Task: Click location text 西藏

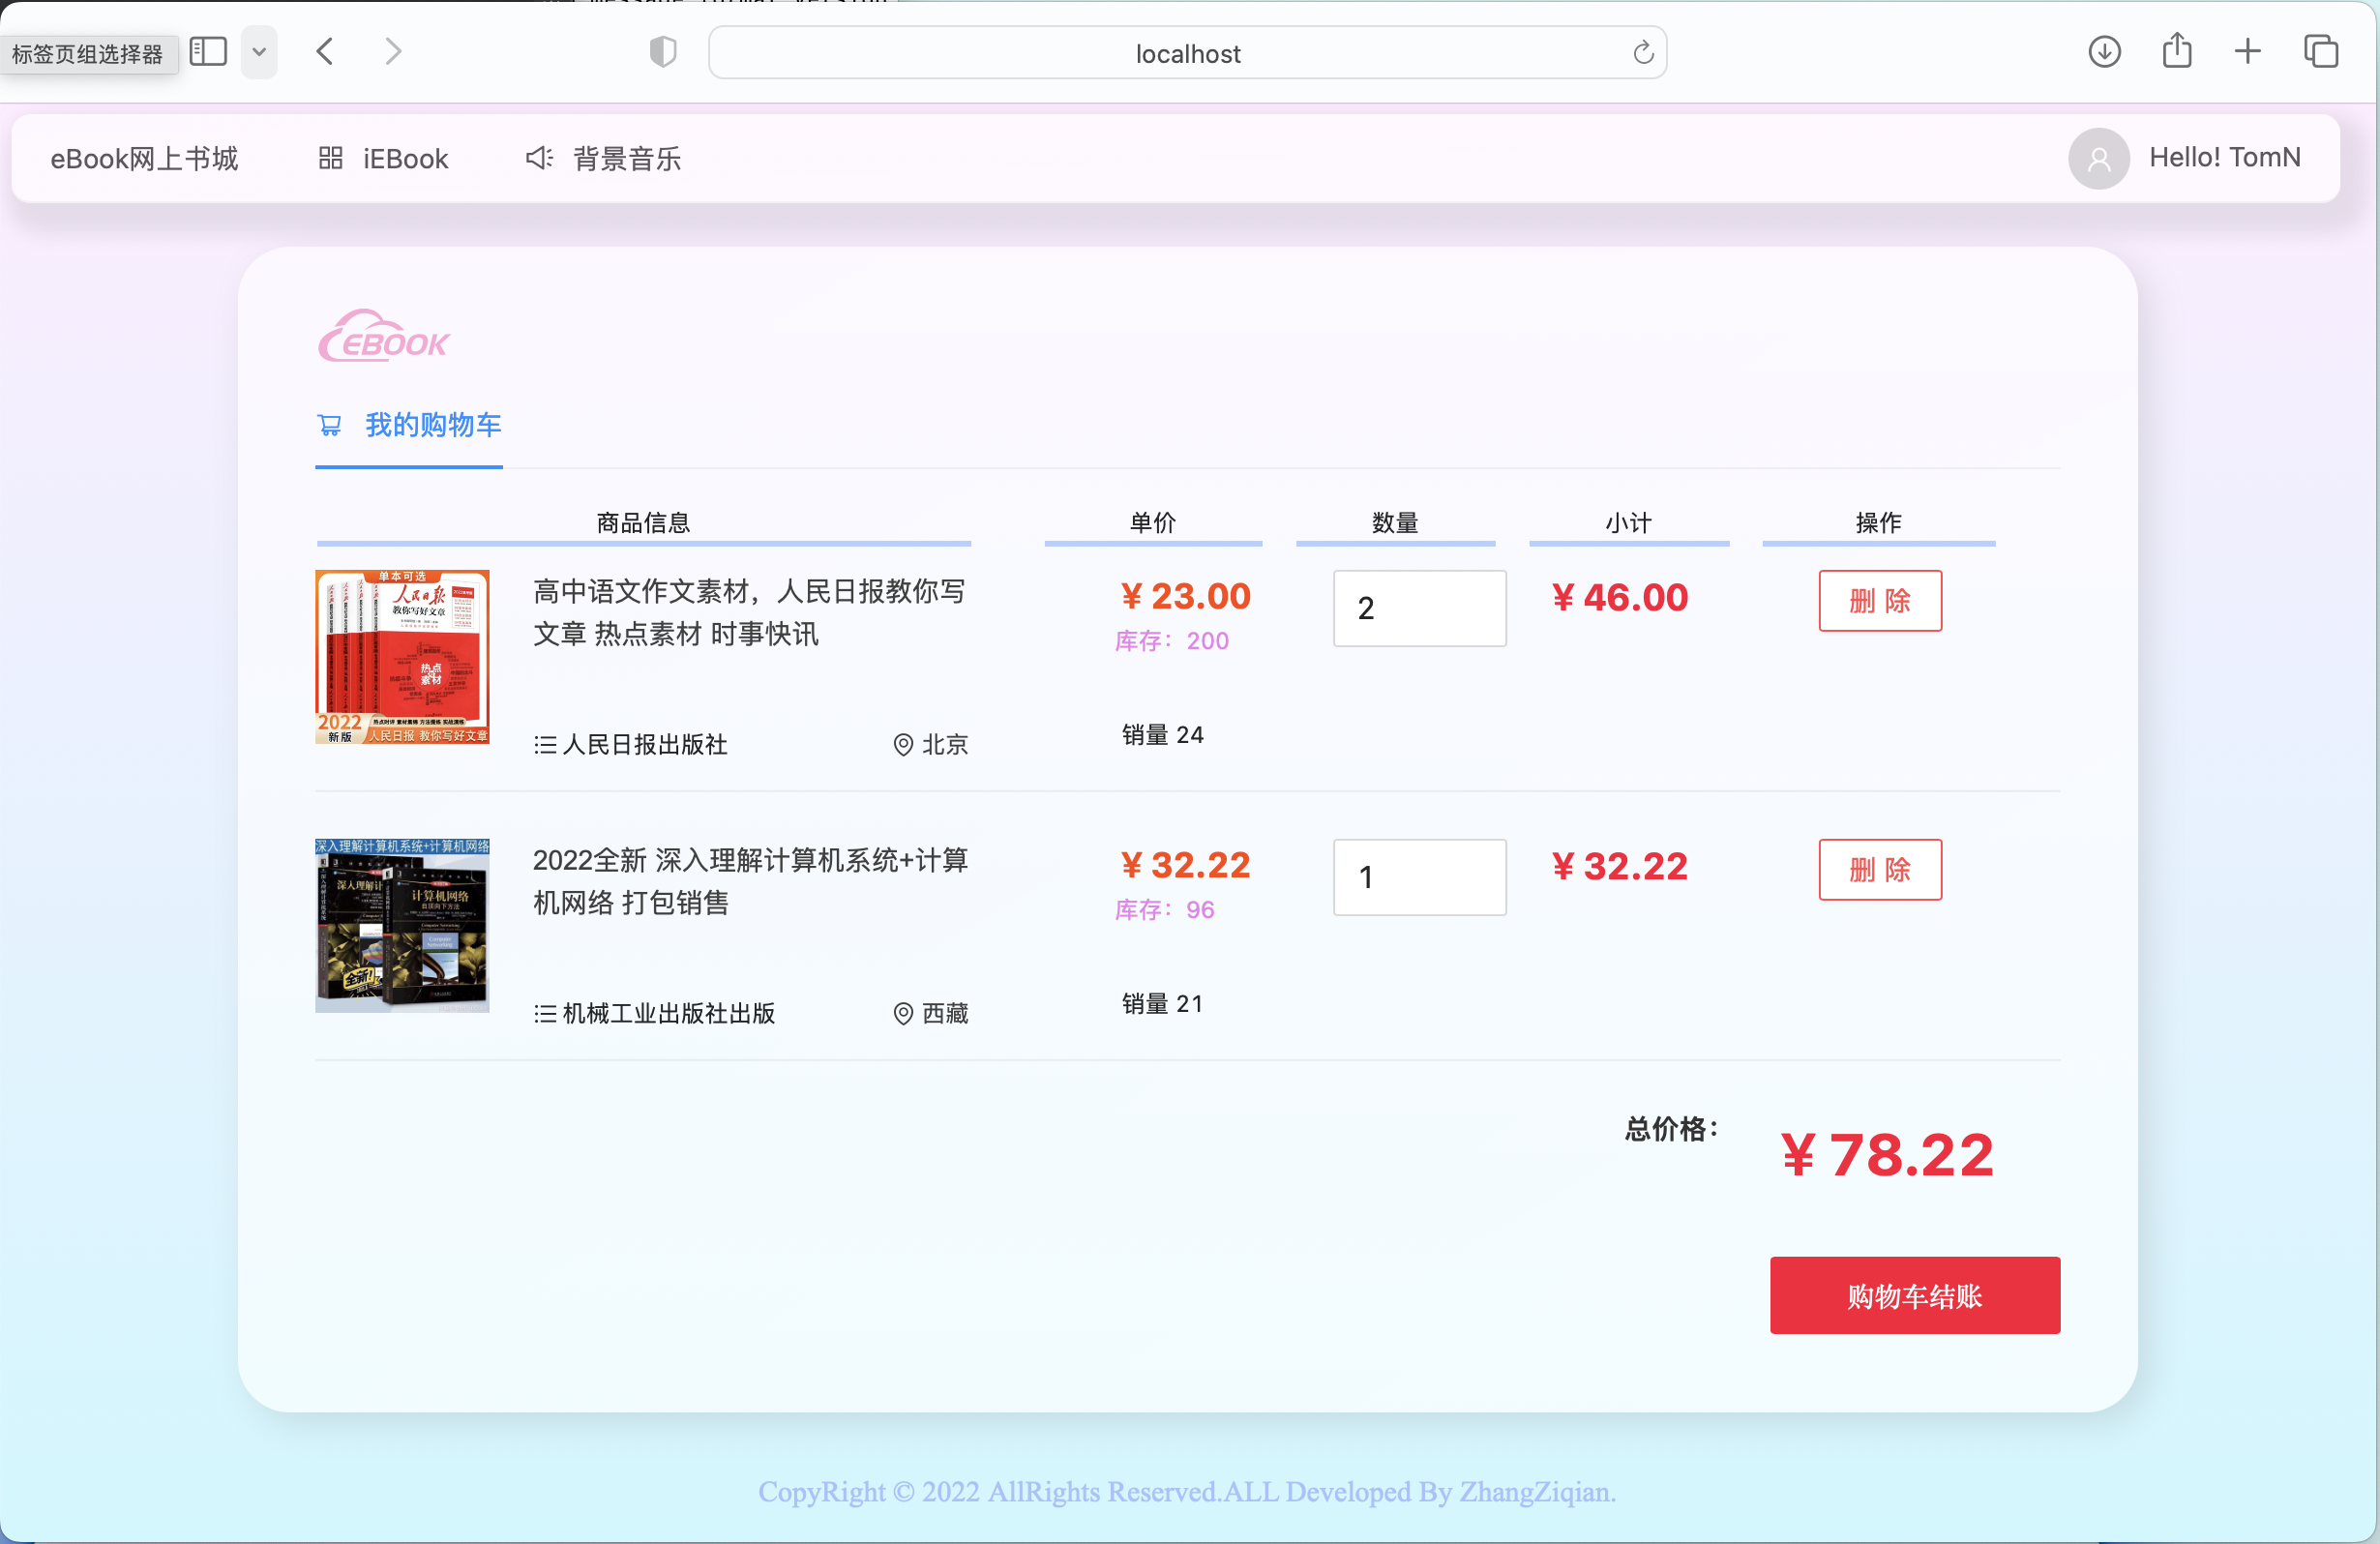Action: (x=945, y=1014)
